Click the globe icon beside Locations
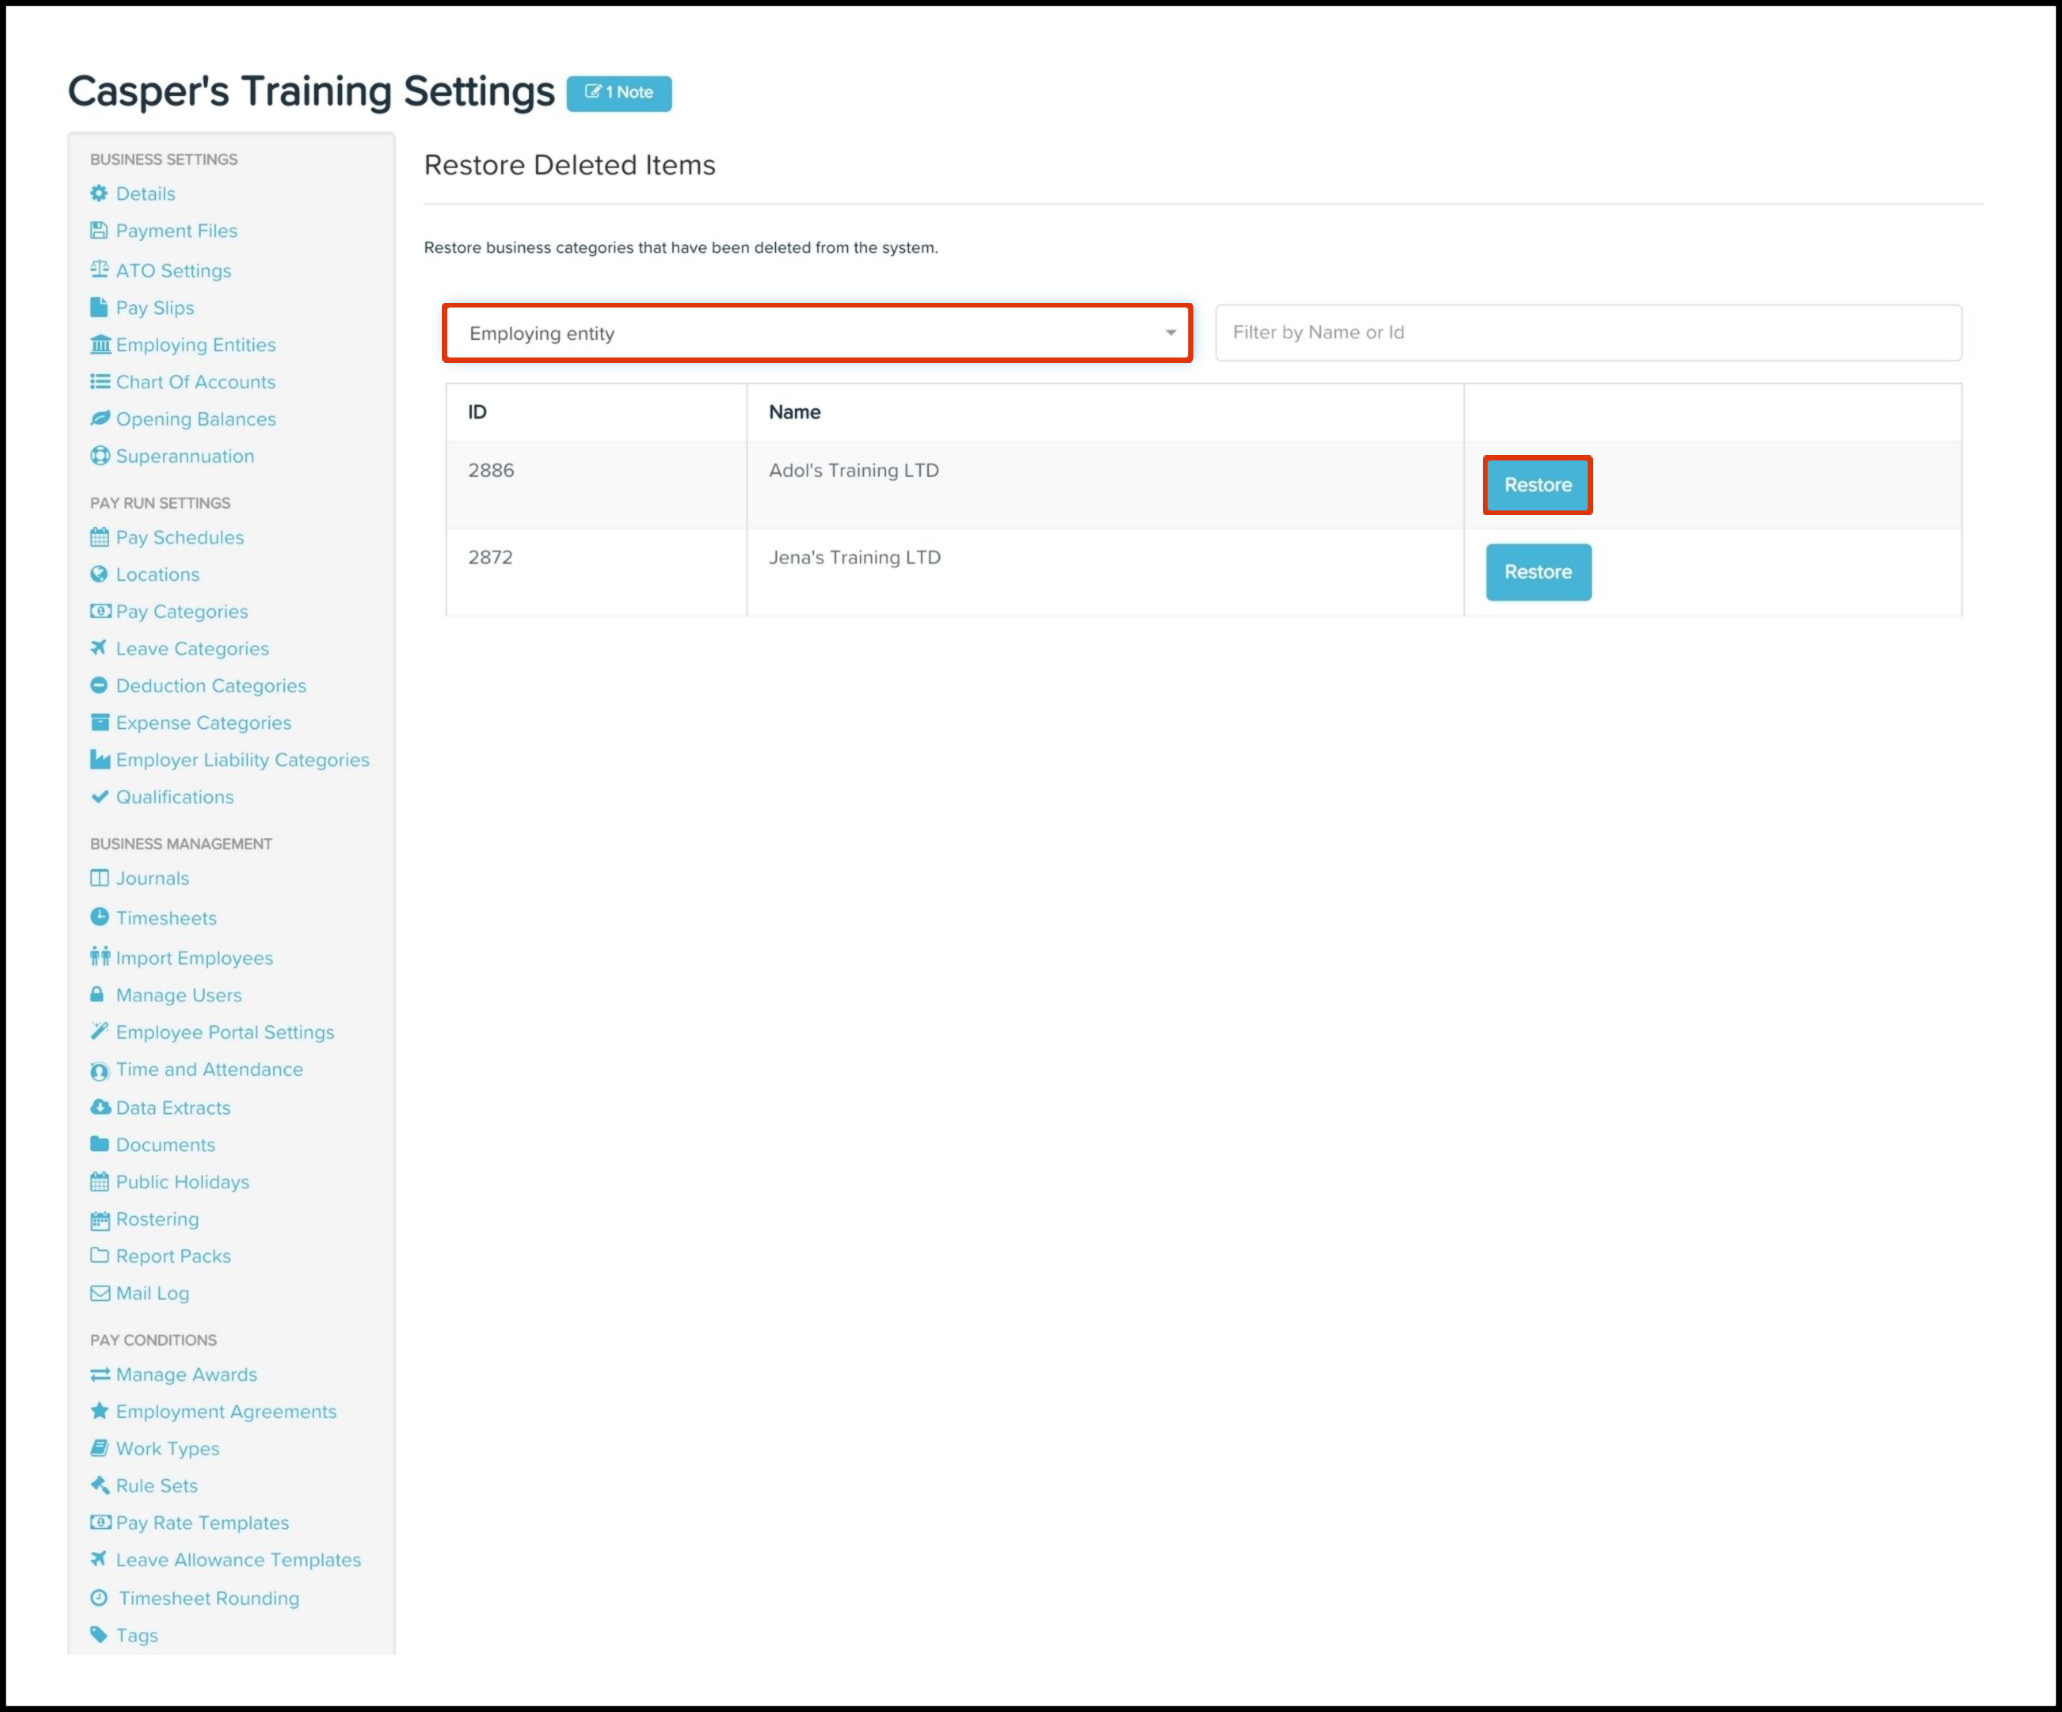The height and width of the screenshot is (1712, 2062). [x=99, y=574]
